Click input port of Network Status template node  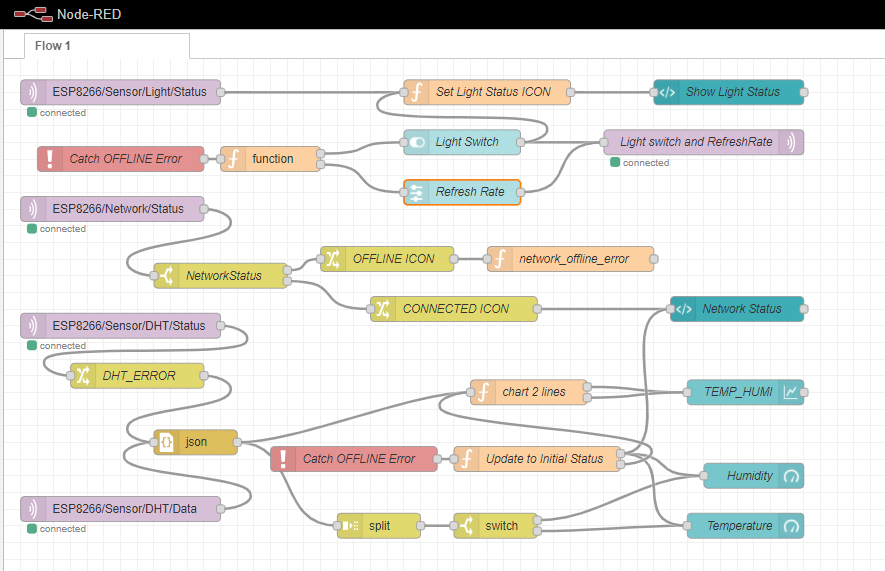671,309
